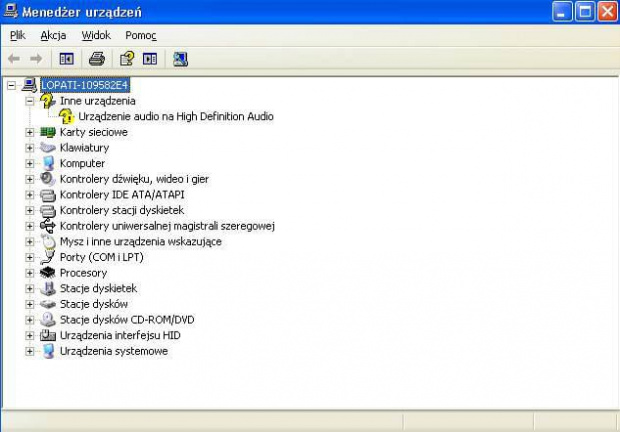Expand Kontrolery dźwięku, wideo i gier
This screenshot has width=620, height=432.
(x=30, y=179)
